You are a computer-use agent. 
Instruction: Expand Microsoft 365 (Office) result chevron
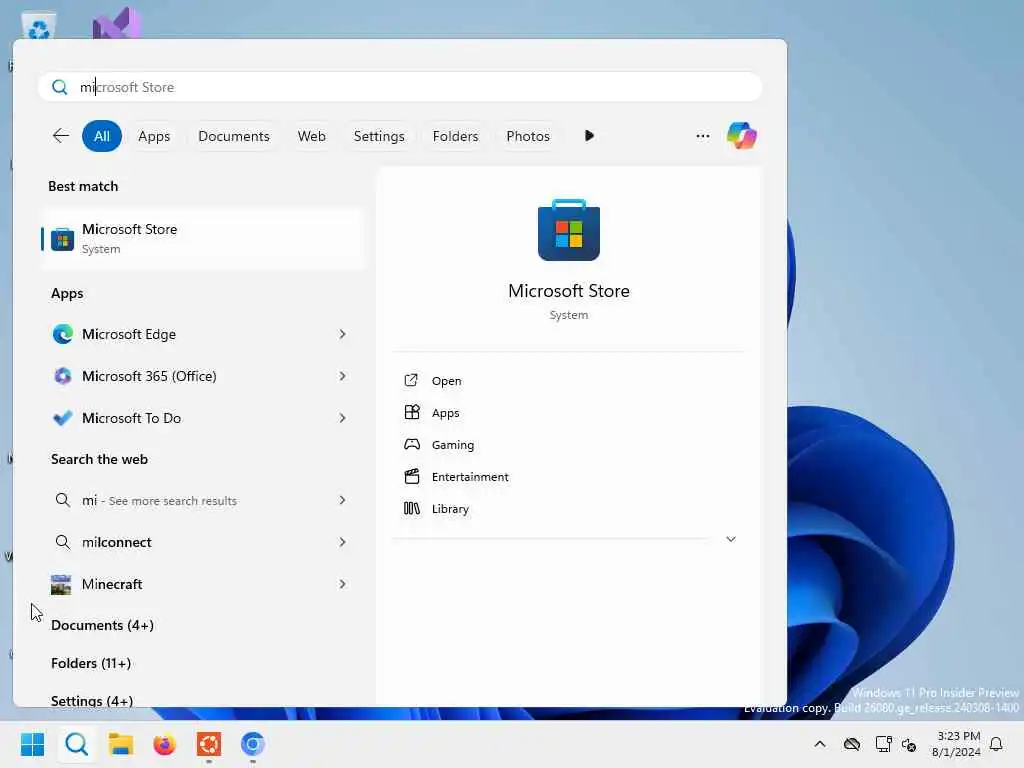point(342,376)
